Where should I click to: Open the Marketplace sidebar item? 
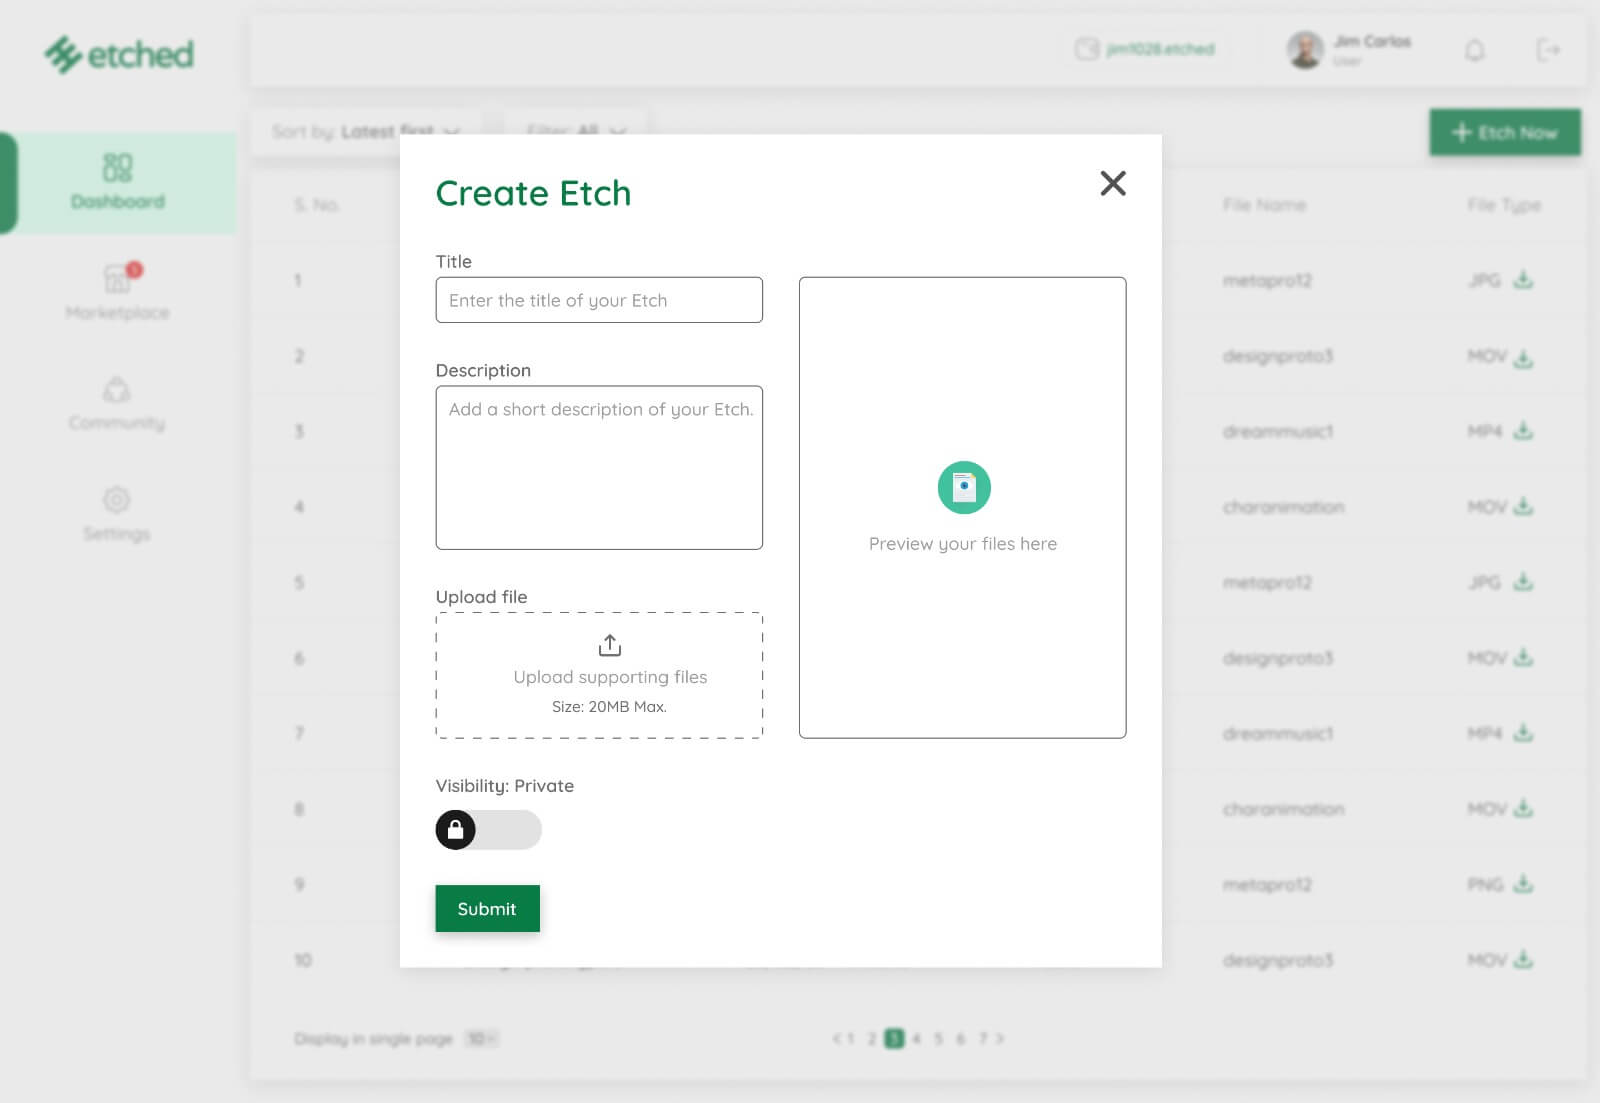pos(117,291)
